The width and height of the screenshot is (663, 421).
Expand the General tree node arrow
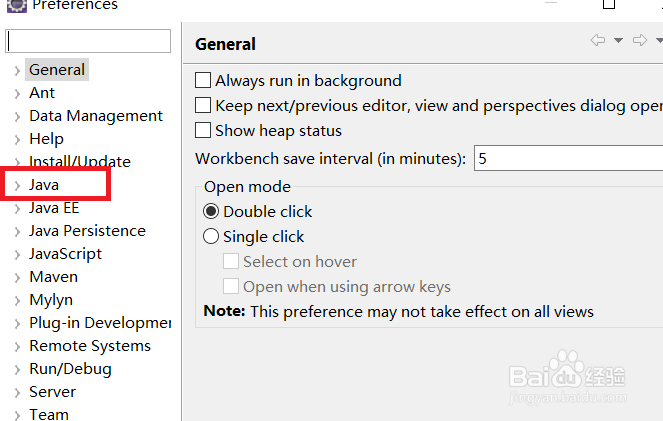click(x=18, y=70)
